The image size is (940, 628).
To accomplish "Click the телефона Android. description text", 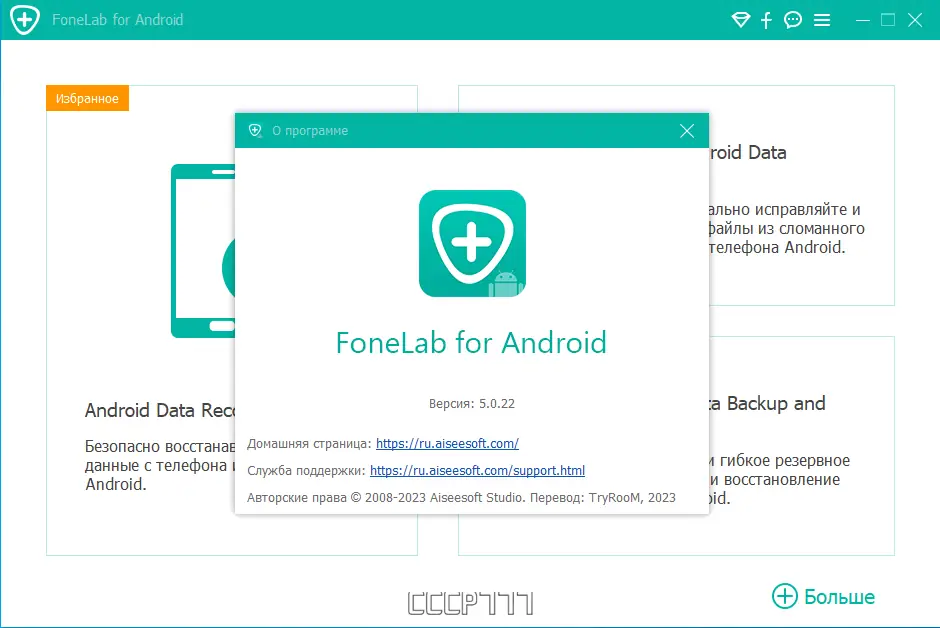I will pos(778,247).
